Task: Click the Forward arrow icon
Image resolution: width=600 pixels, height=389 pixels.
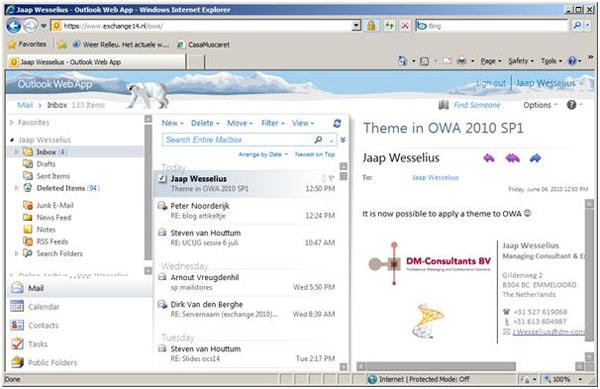Action: (535, 158)
